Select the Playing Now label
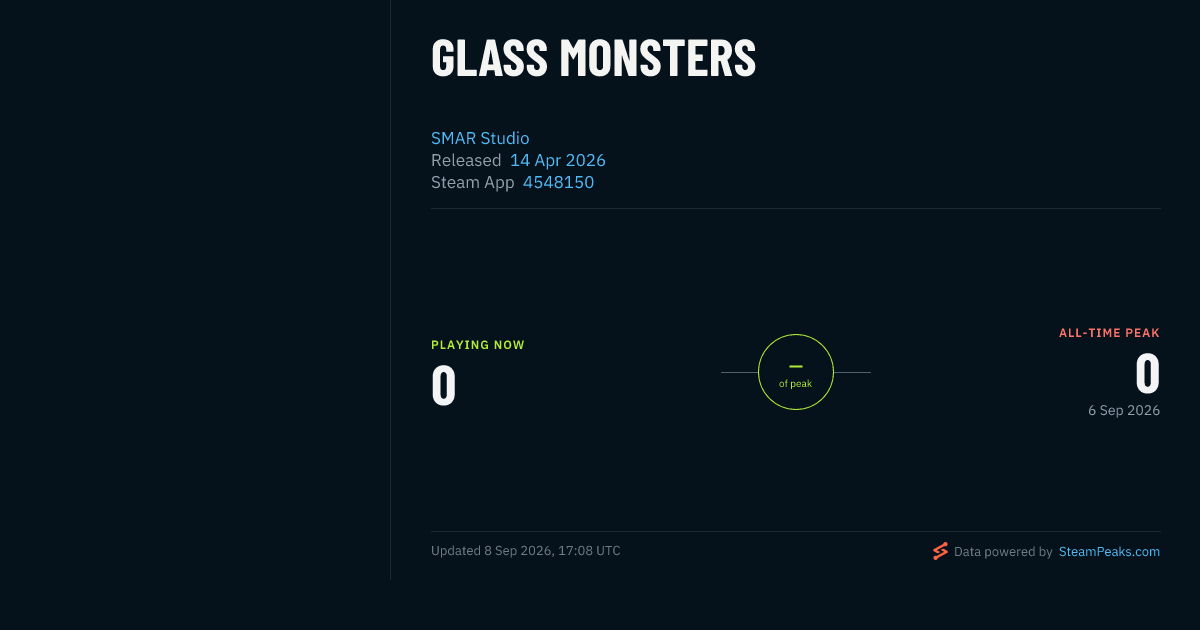 (478, 345)
